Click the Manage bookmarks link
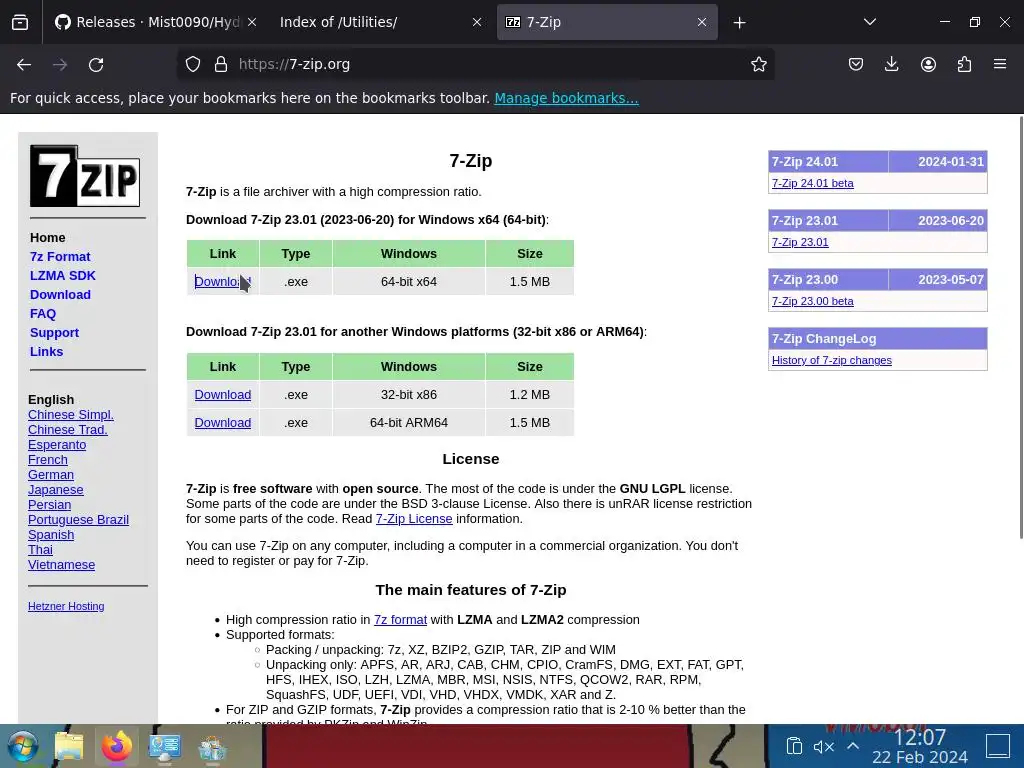1024x768 pixels. (566, 98)
